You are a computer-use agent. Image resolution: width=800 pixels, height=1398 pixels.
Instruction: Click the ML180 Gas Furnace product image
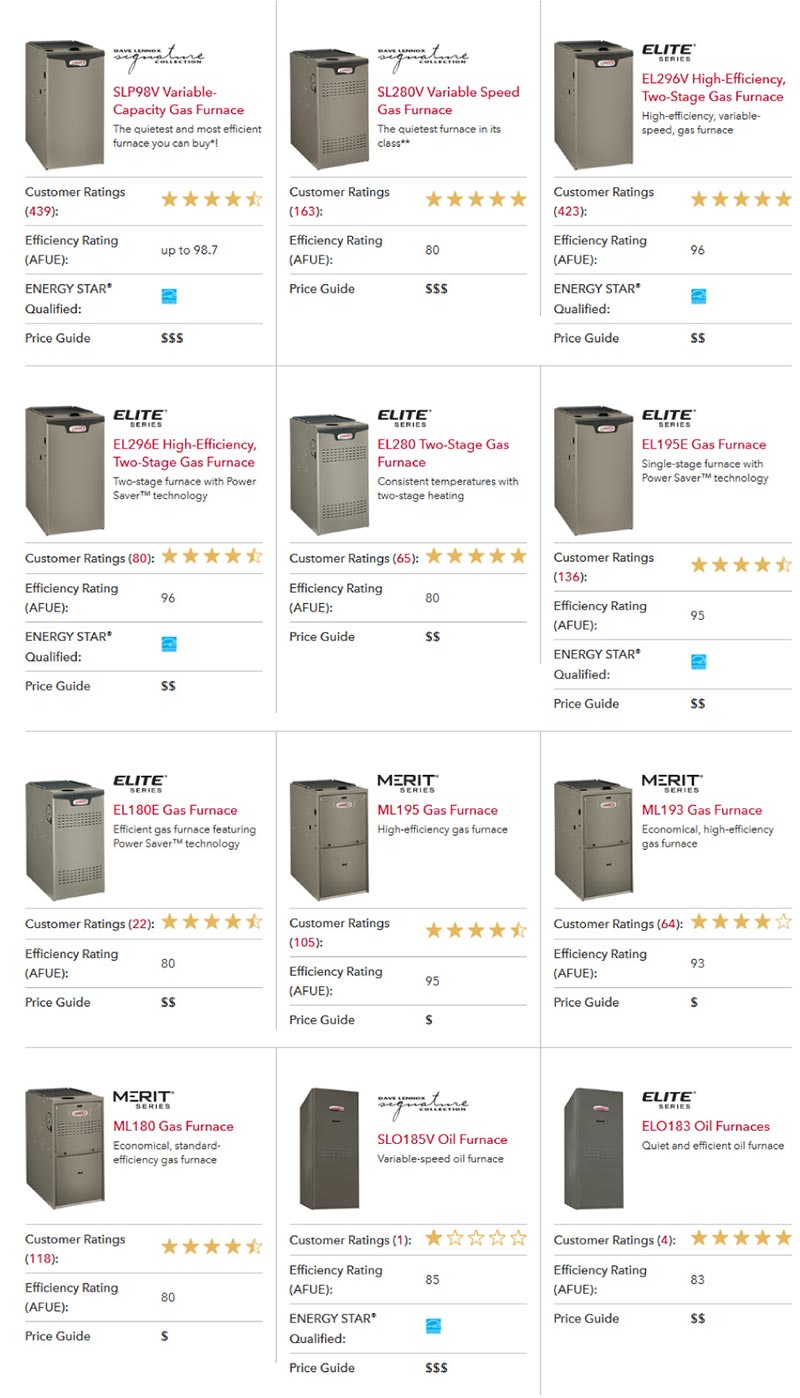(65, 1150)
